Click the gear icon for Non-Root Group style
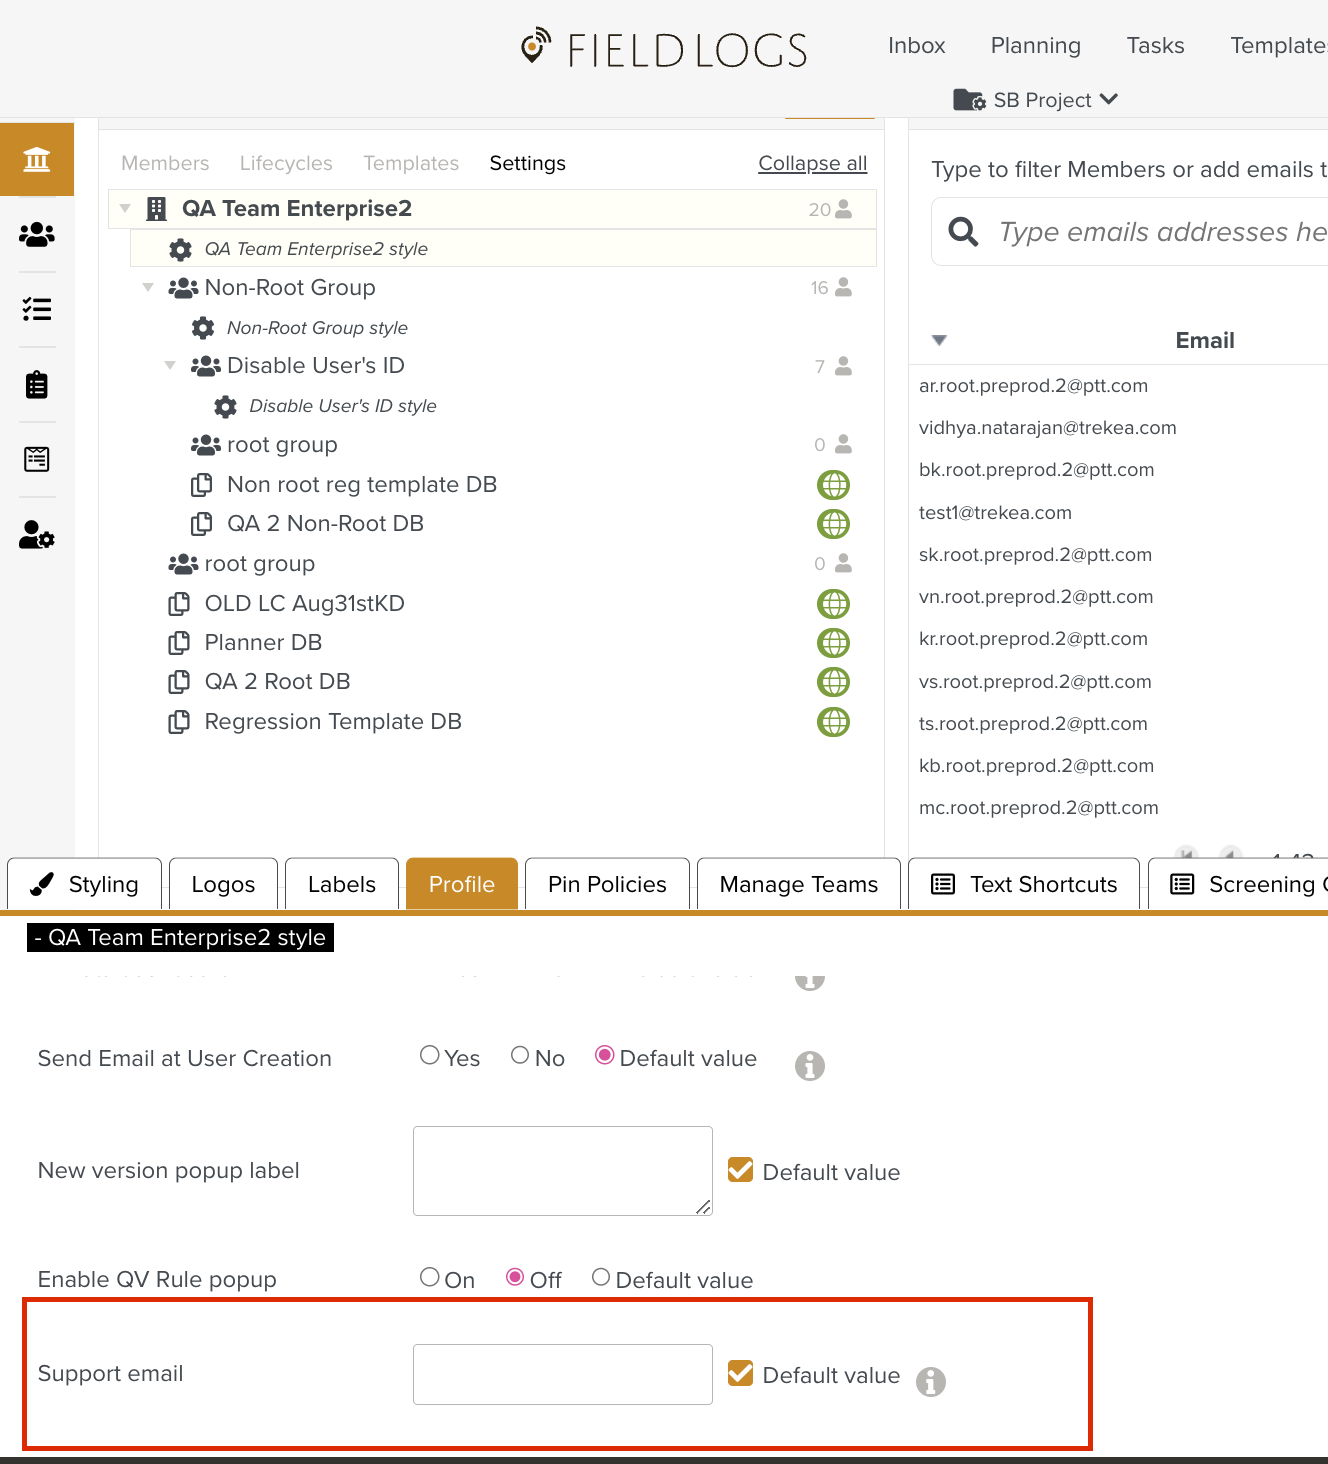The height and width of the screenshot is (1464, 1328). (x=203, y=328)
